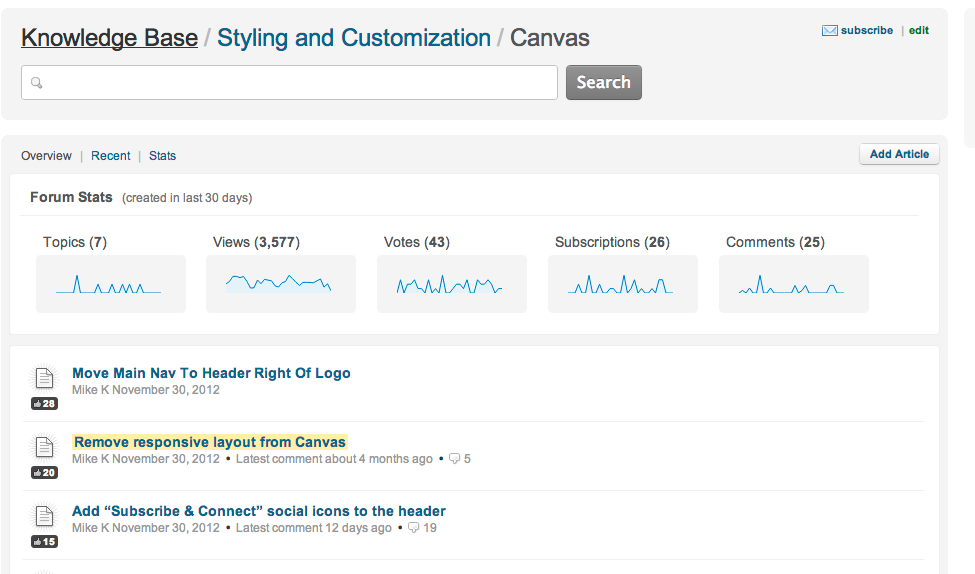Screen dimensions: 975x574
Task: Click the edit link at top right
Action: pyautogui.click(x=918, y=31)
